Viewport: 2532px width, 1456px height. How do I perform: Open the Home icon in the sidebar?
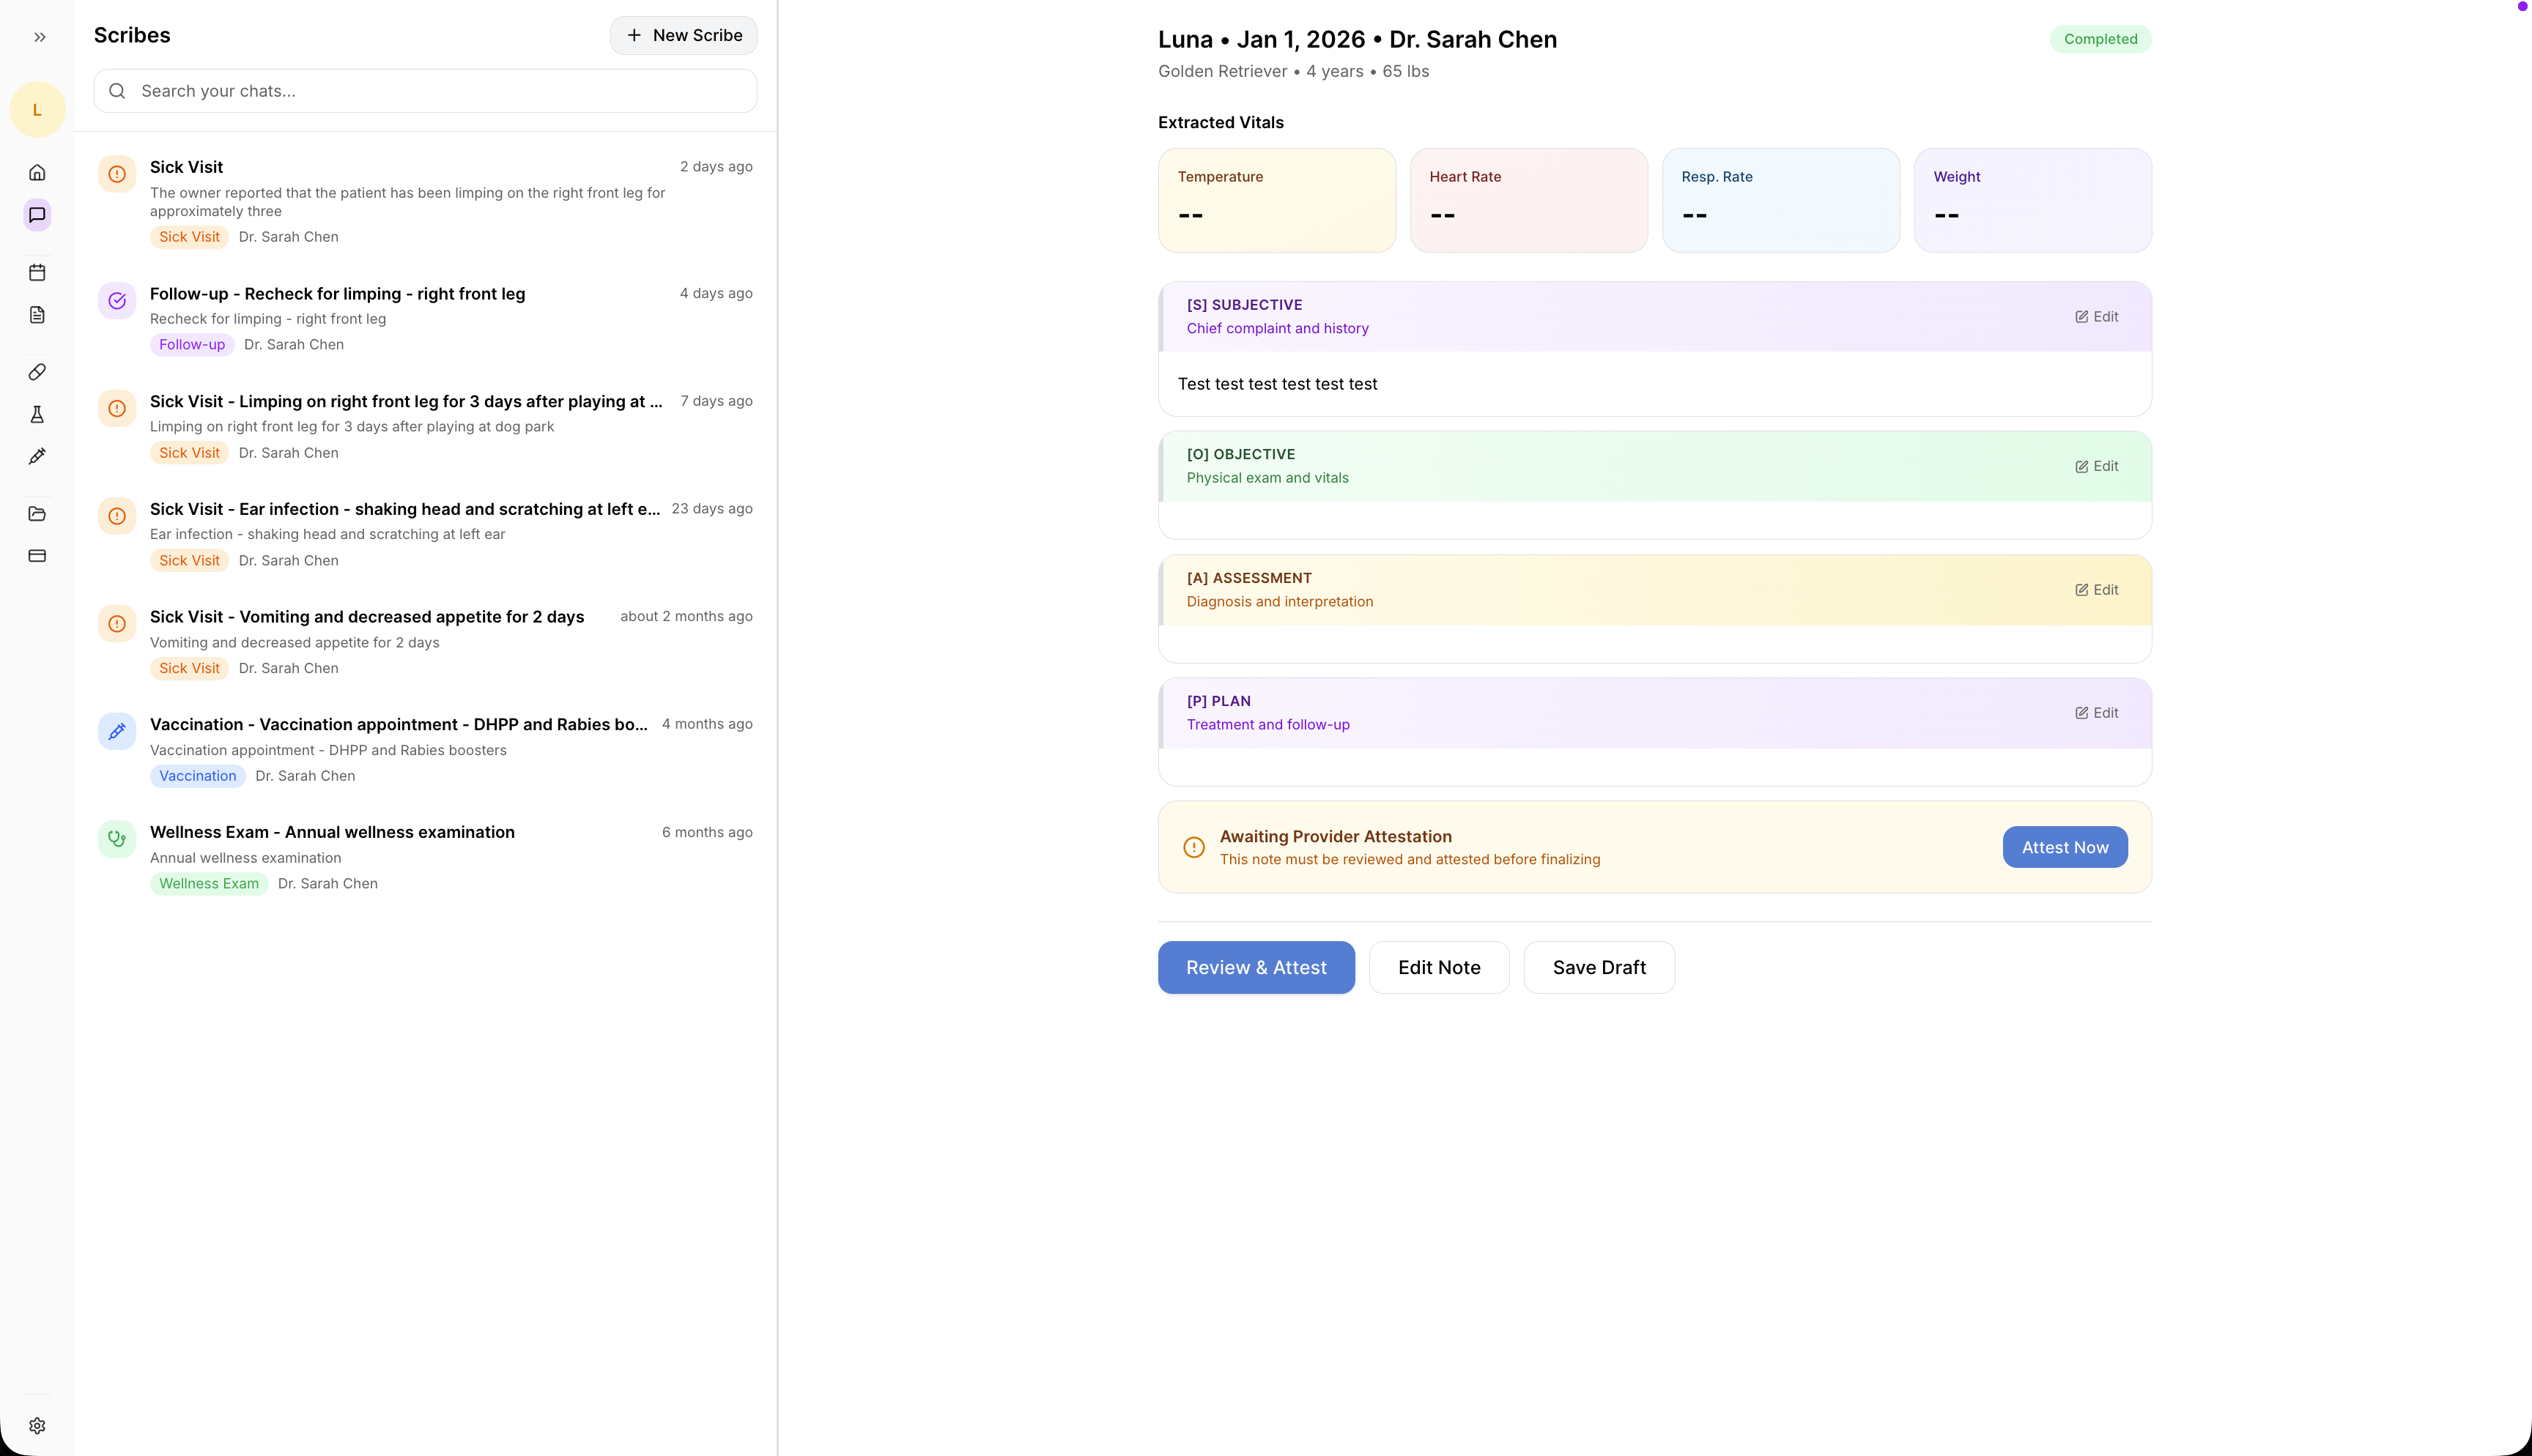37,172
